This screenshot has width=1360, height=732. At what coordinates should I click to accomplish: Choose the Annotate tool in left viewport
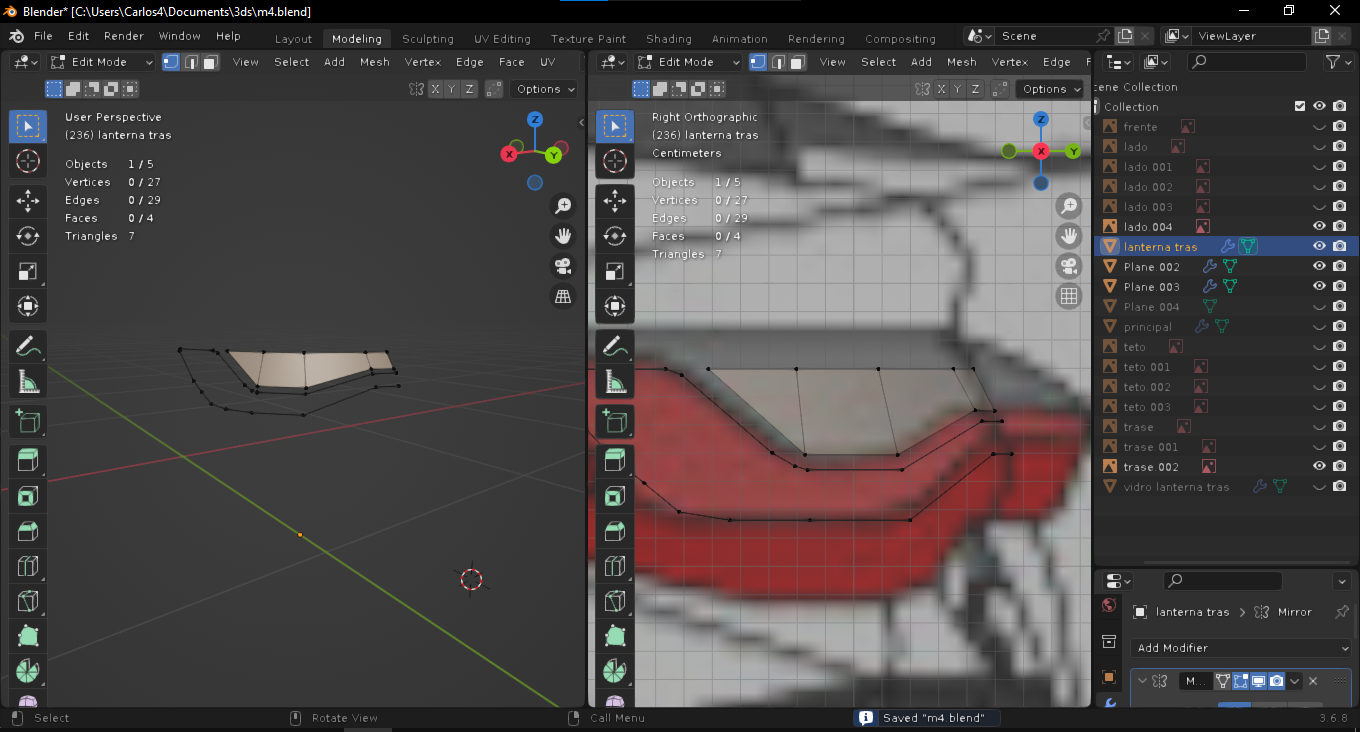(x=28, y=346)
